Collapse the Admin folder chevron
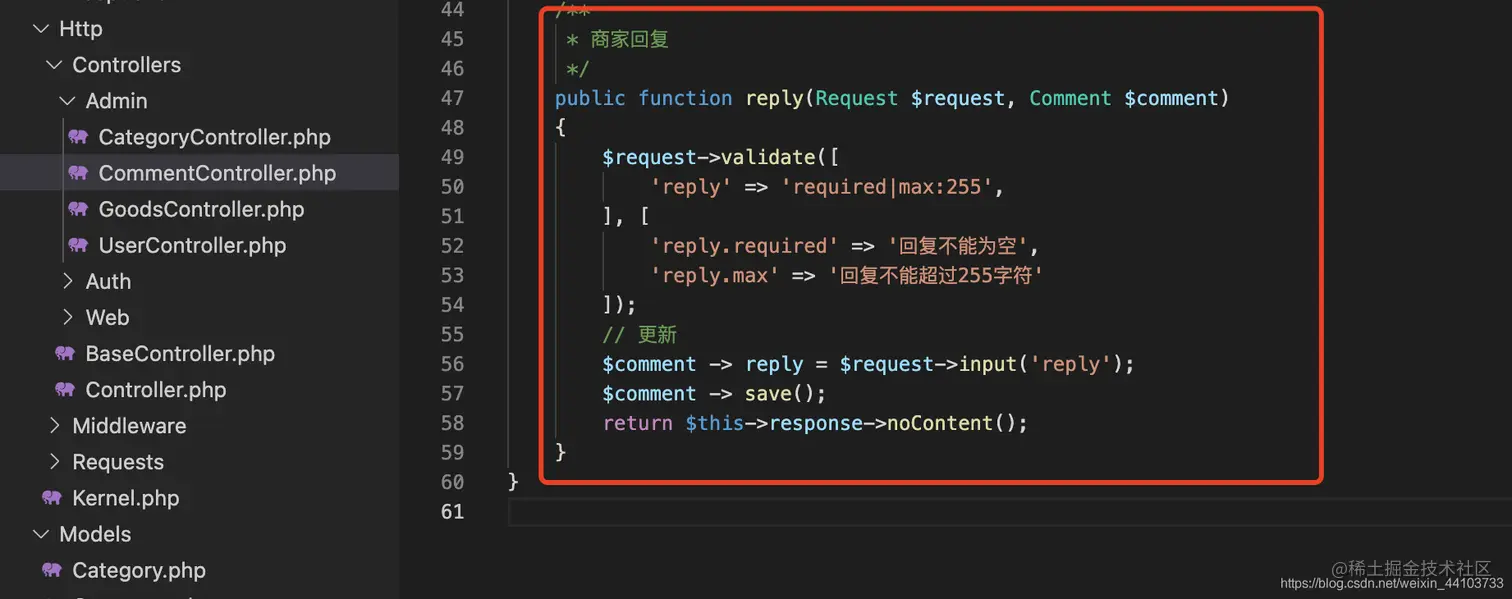Image resolution: width=1512 pixels, height=599 pixels. (x=67, y=101)
